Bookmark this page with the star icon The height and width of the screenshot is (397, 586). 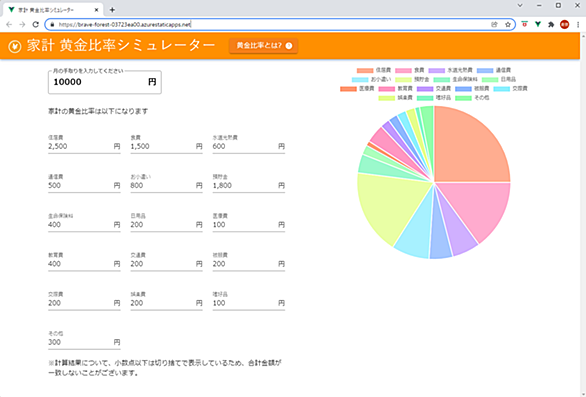tap(508, 25)
